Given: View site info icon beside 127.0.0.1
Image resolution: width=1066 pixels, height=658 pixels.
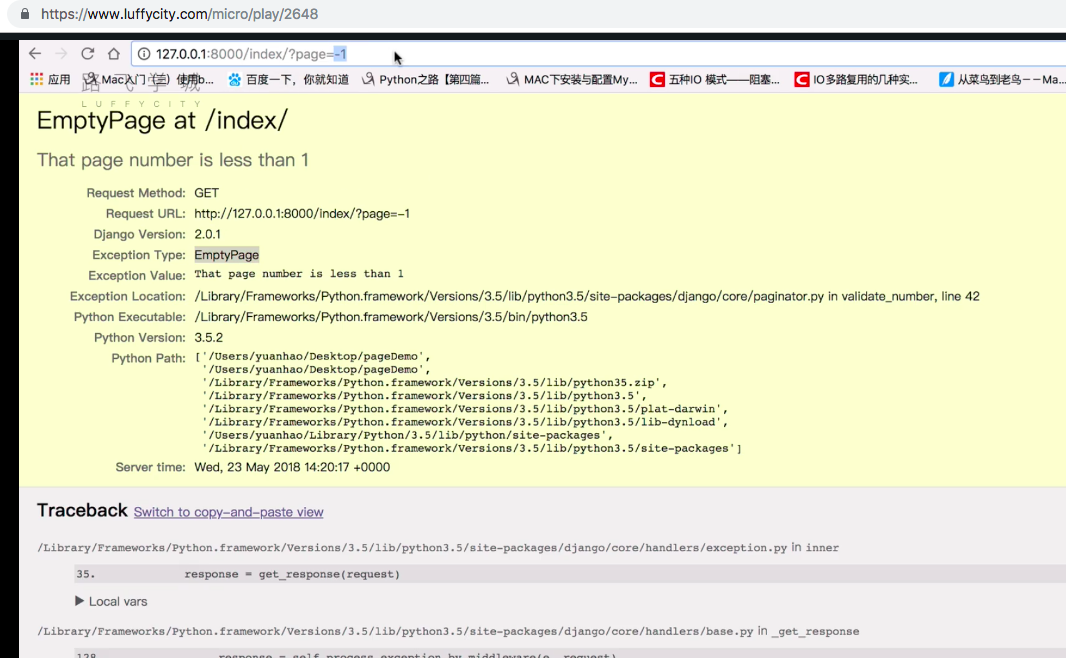Looking at the screenshot, I should coord(144,54).
